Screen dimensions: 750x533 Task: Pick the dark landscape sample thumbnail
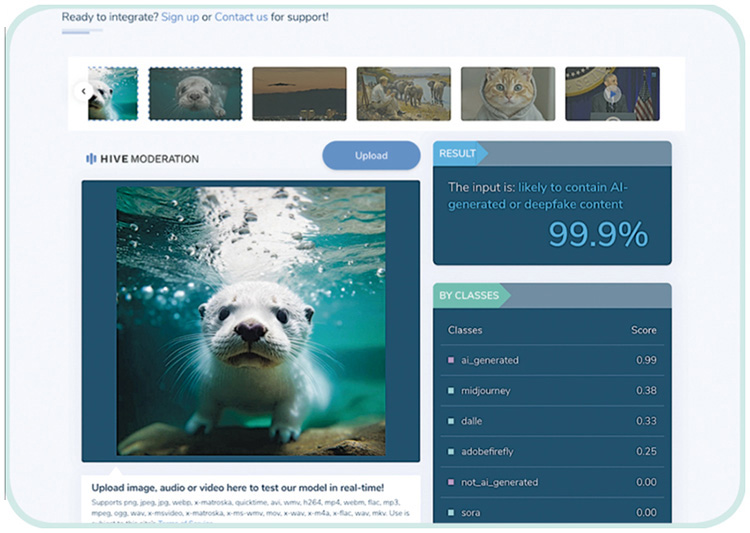pos(299,94)
